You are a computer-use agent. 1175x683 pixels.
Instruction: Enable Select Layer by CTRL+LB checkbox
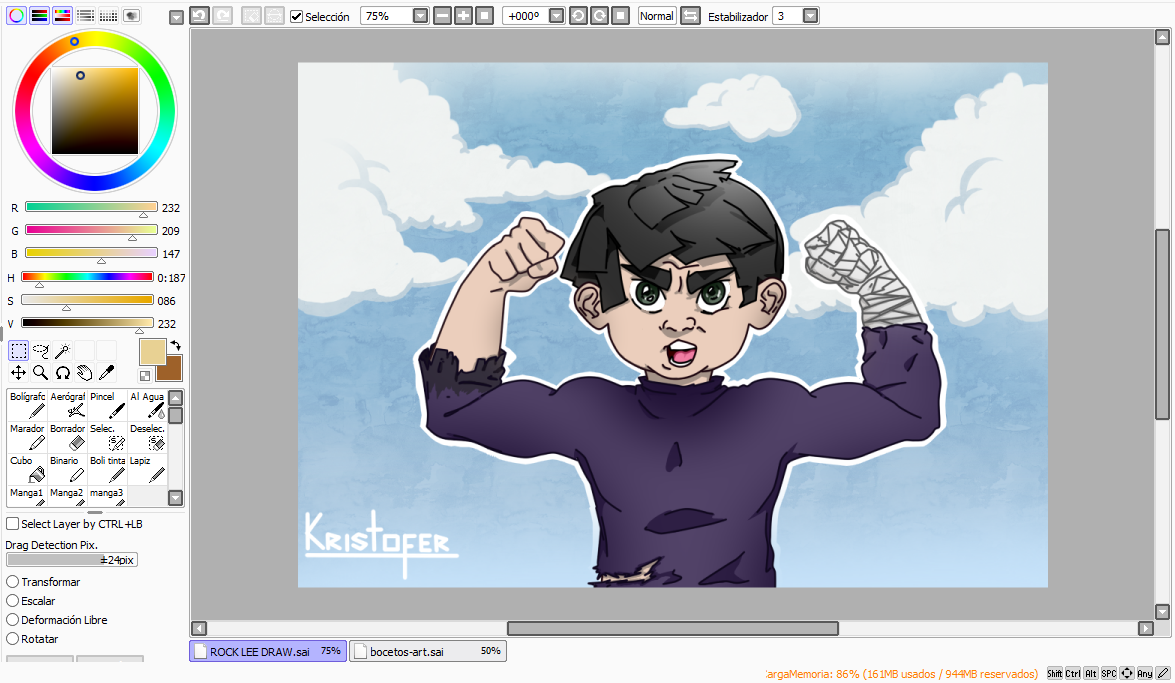[13, 523]
